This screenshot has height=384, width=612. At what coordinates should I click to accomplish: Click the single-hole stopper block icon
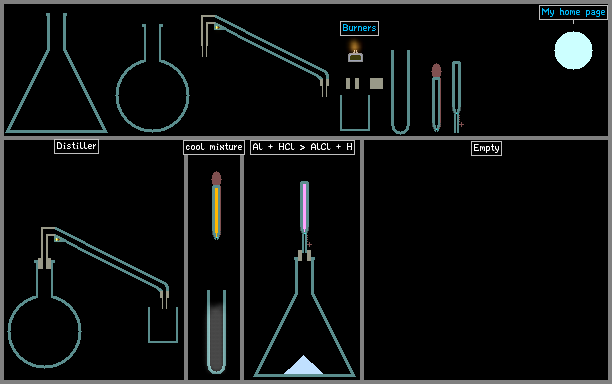click(x=376, y=84)
